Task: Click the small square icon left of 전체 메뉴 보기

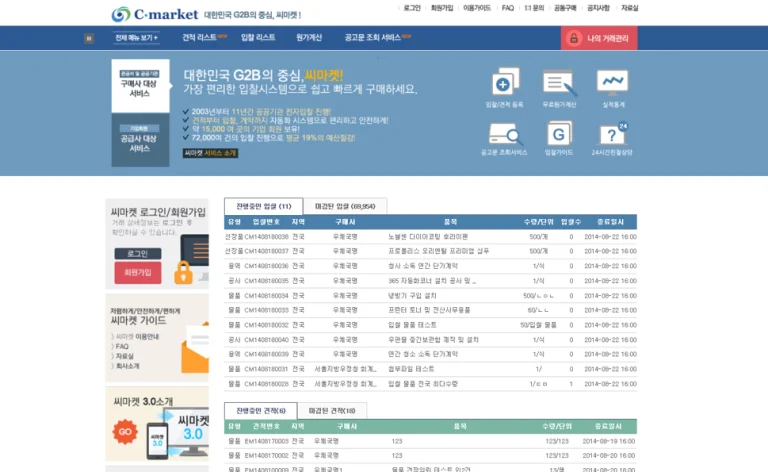Action: 89,38
